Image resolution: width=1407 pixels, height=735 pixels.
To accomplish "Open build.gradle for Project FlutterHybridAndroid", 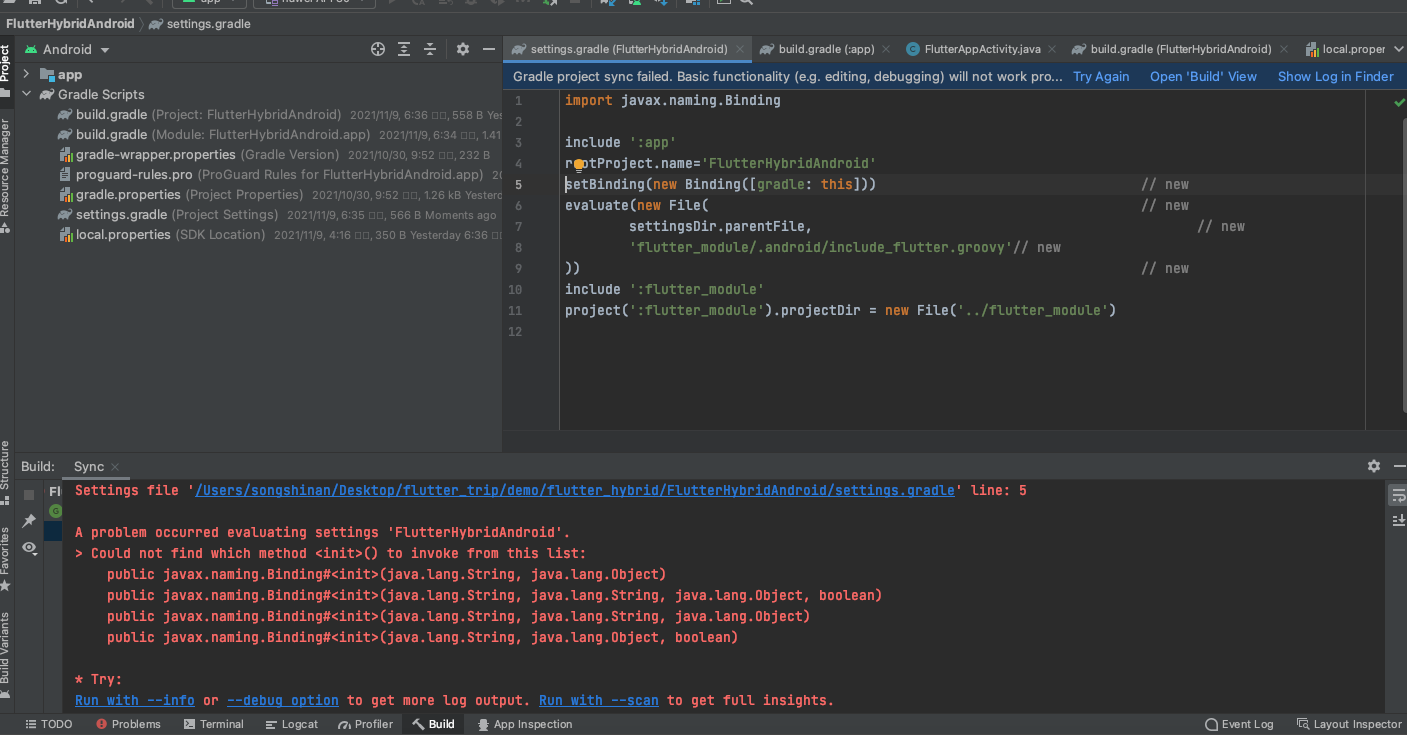I will pyautogui.click(x=208, y=115).
